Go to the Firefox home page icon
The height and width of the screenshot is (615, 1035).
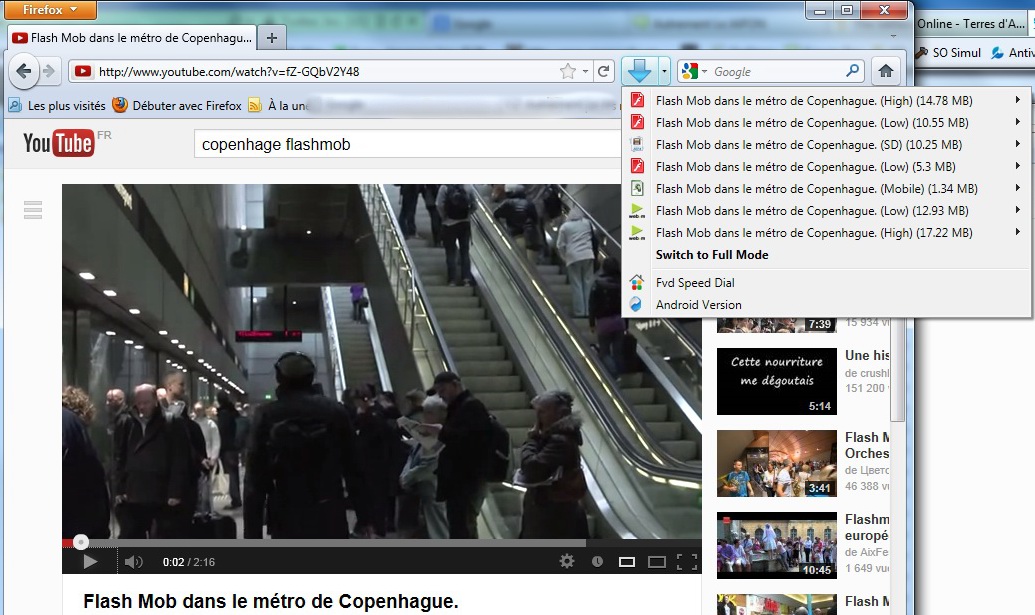(886, 71)
